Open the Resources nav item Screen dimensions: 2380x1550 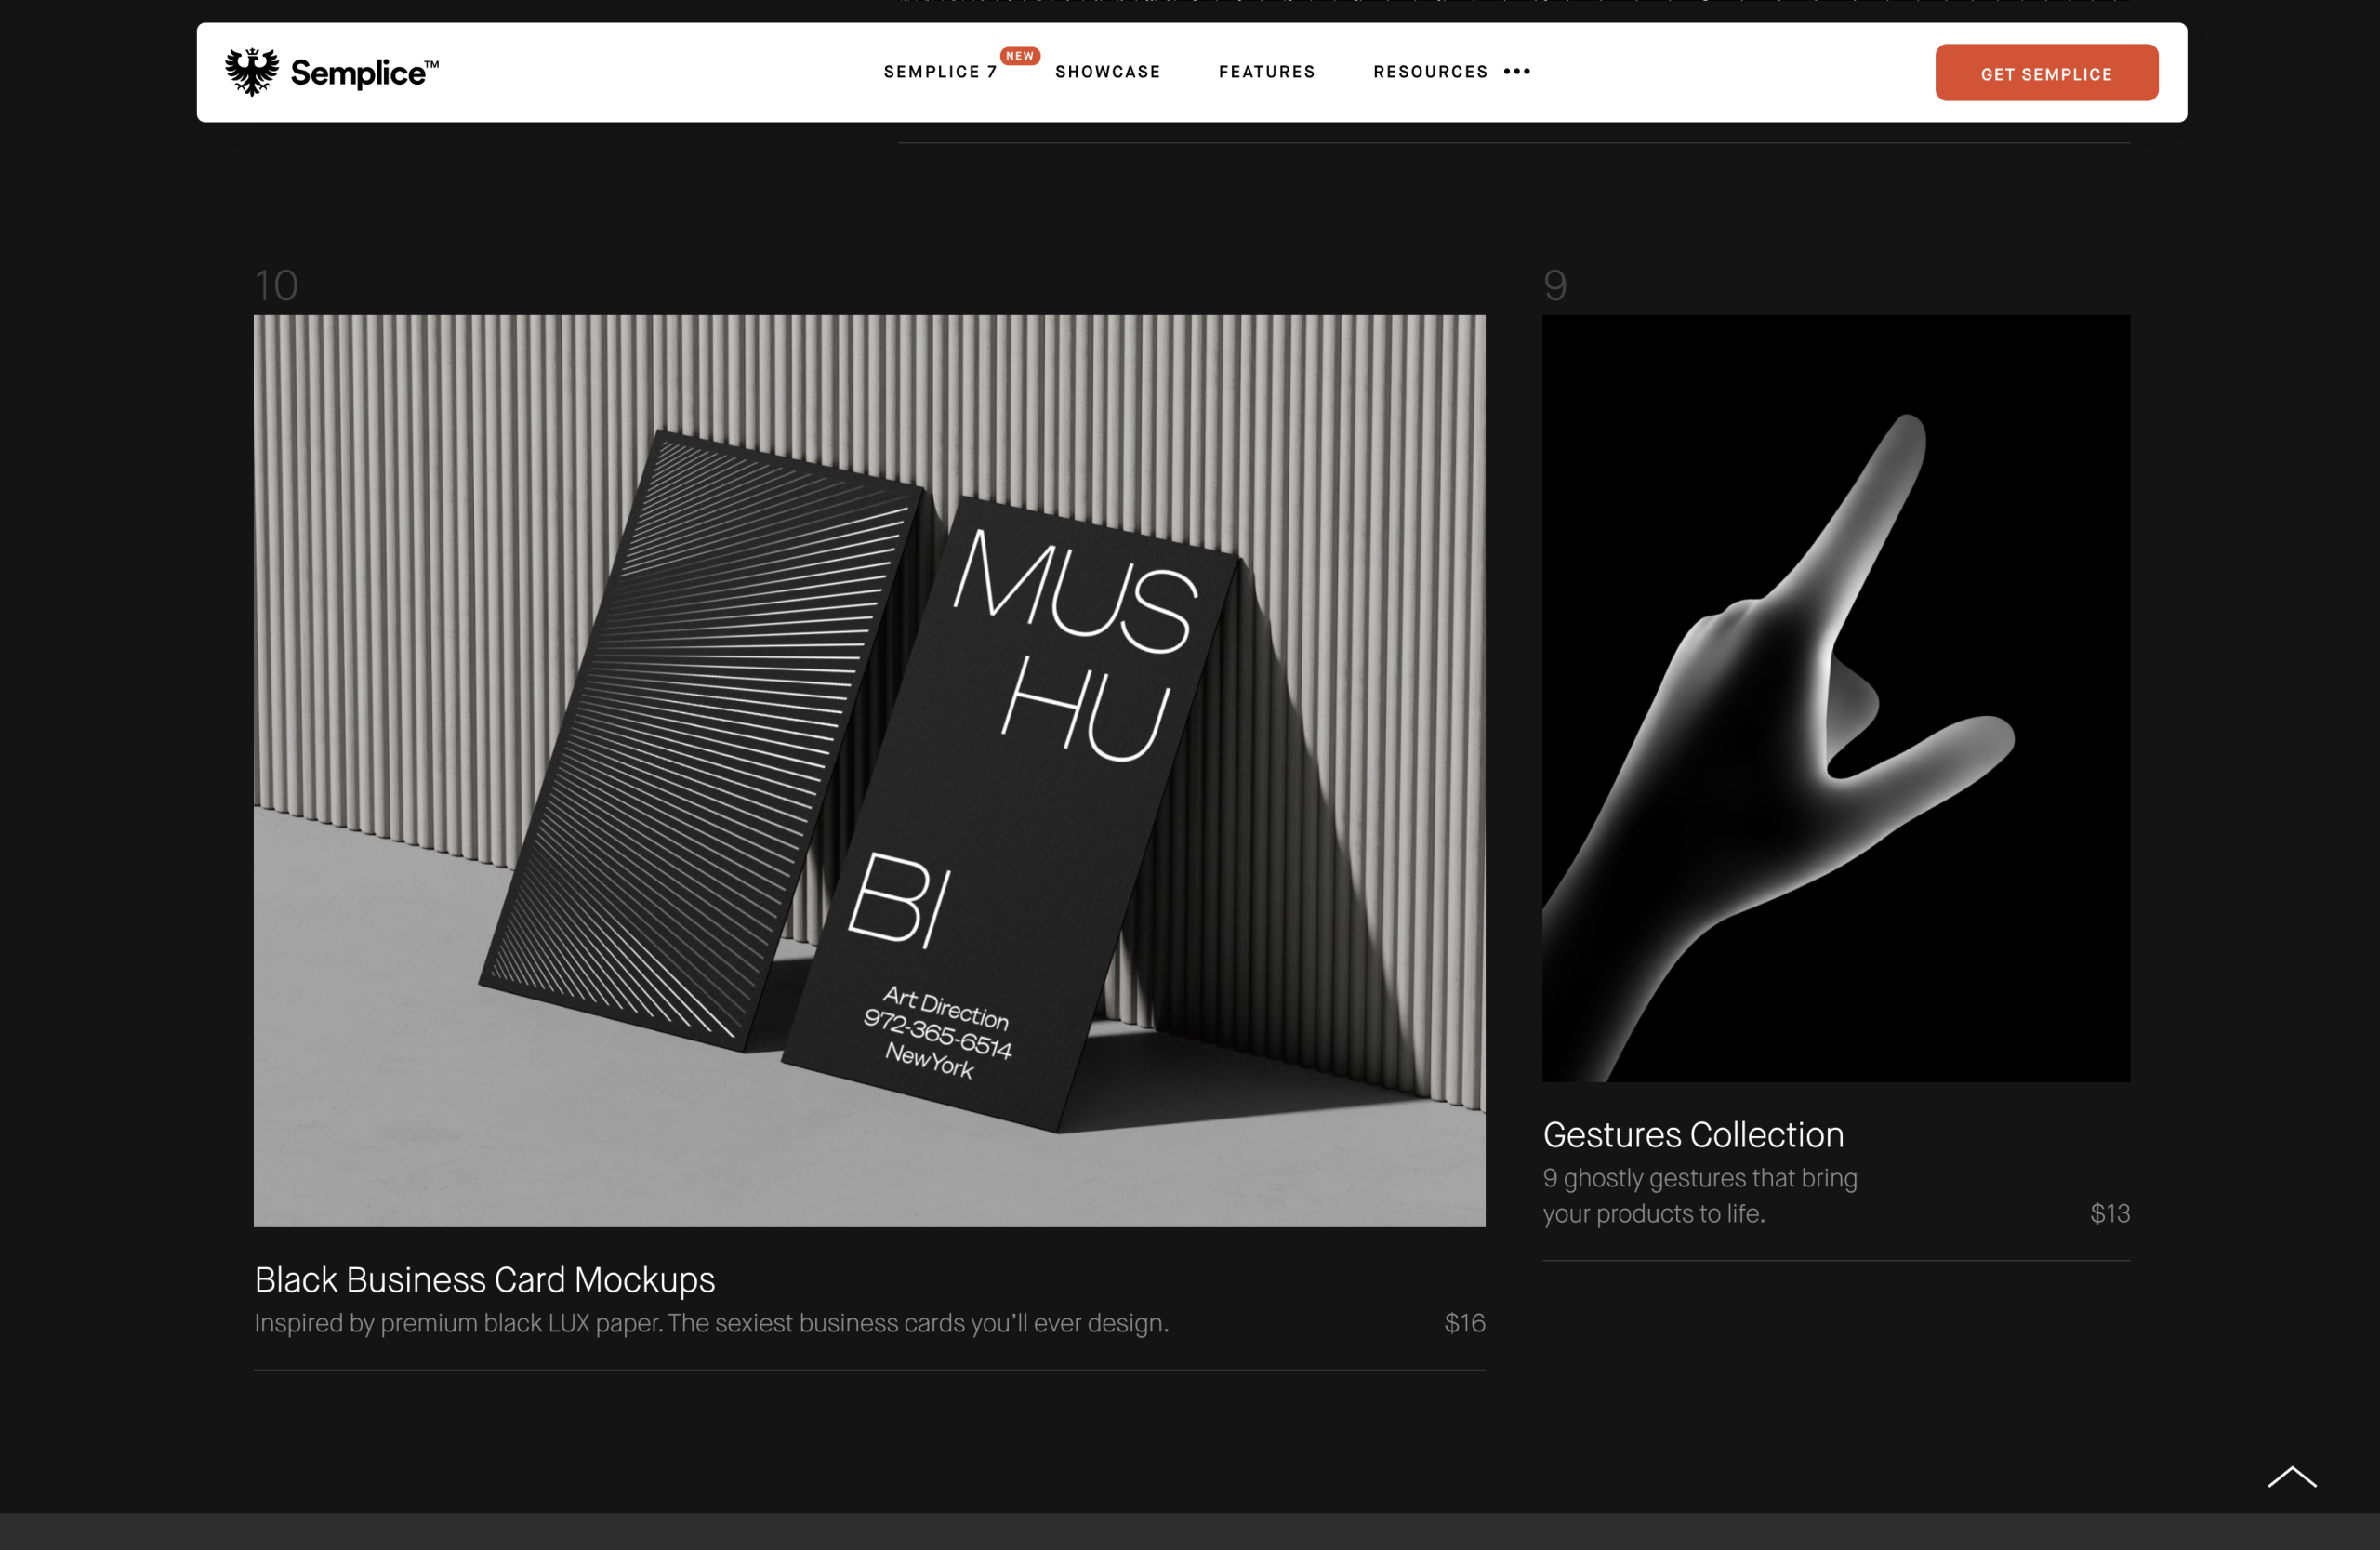(1429, 72)
